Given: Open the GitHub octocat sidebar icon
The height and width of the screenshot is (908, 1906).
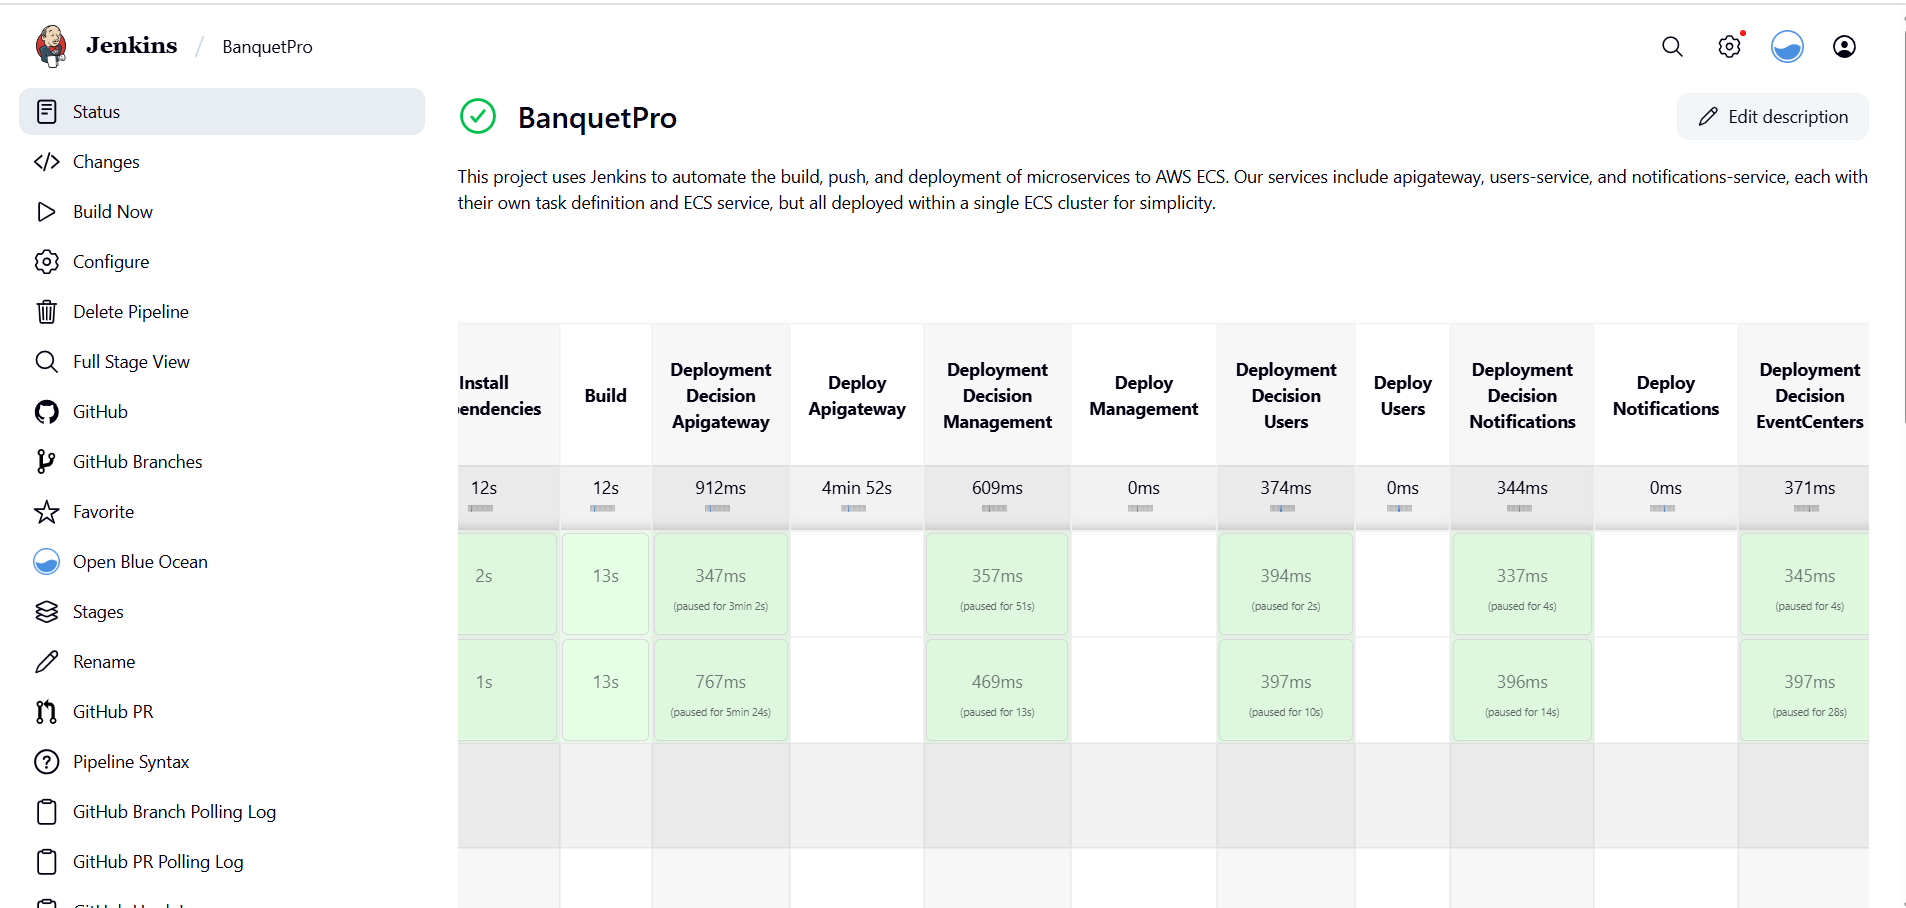Looking at the screenshot, I should 46,412.
